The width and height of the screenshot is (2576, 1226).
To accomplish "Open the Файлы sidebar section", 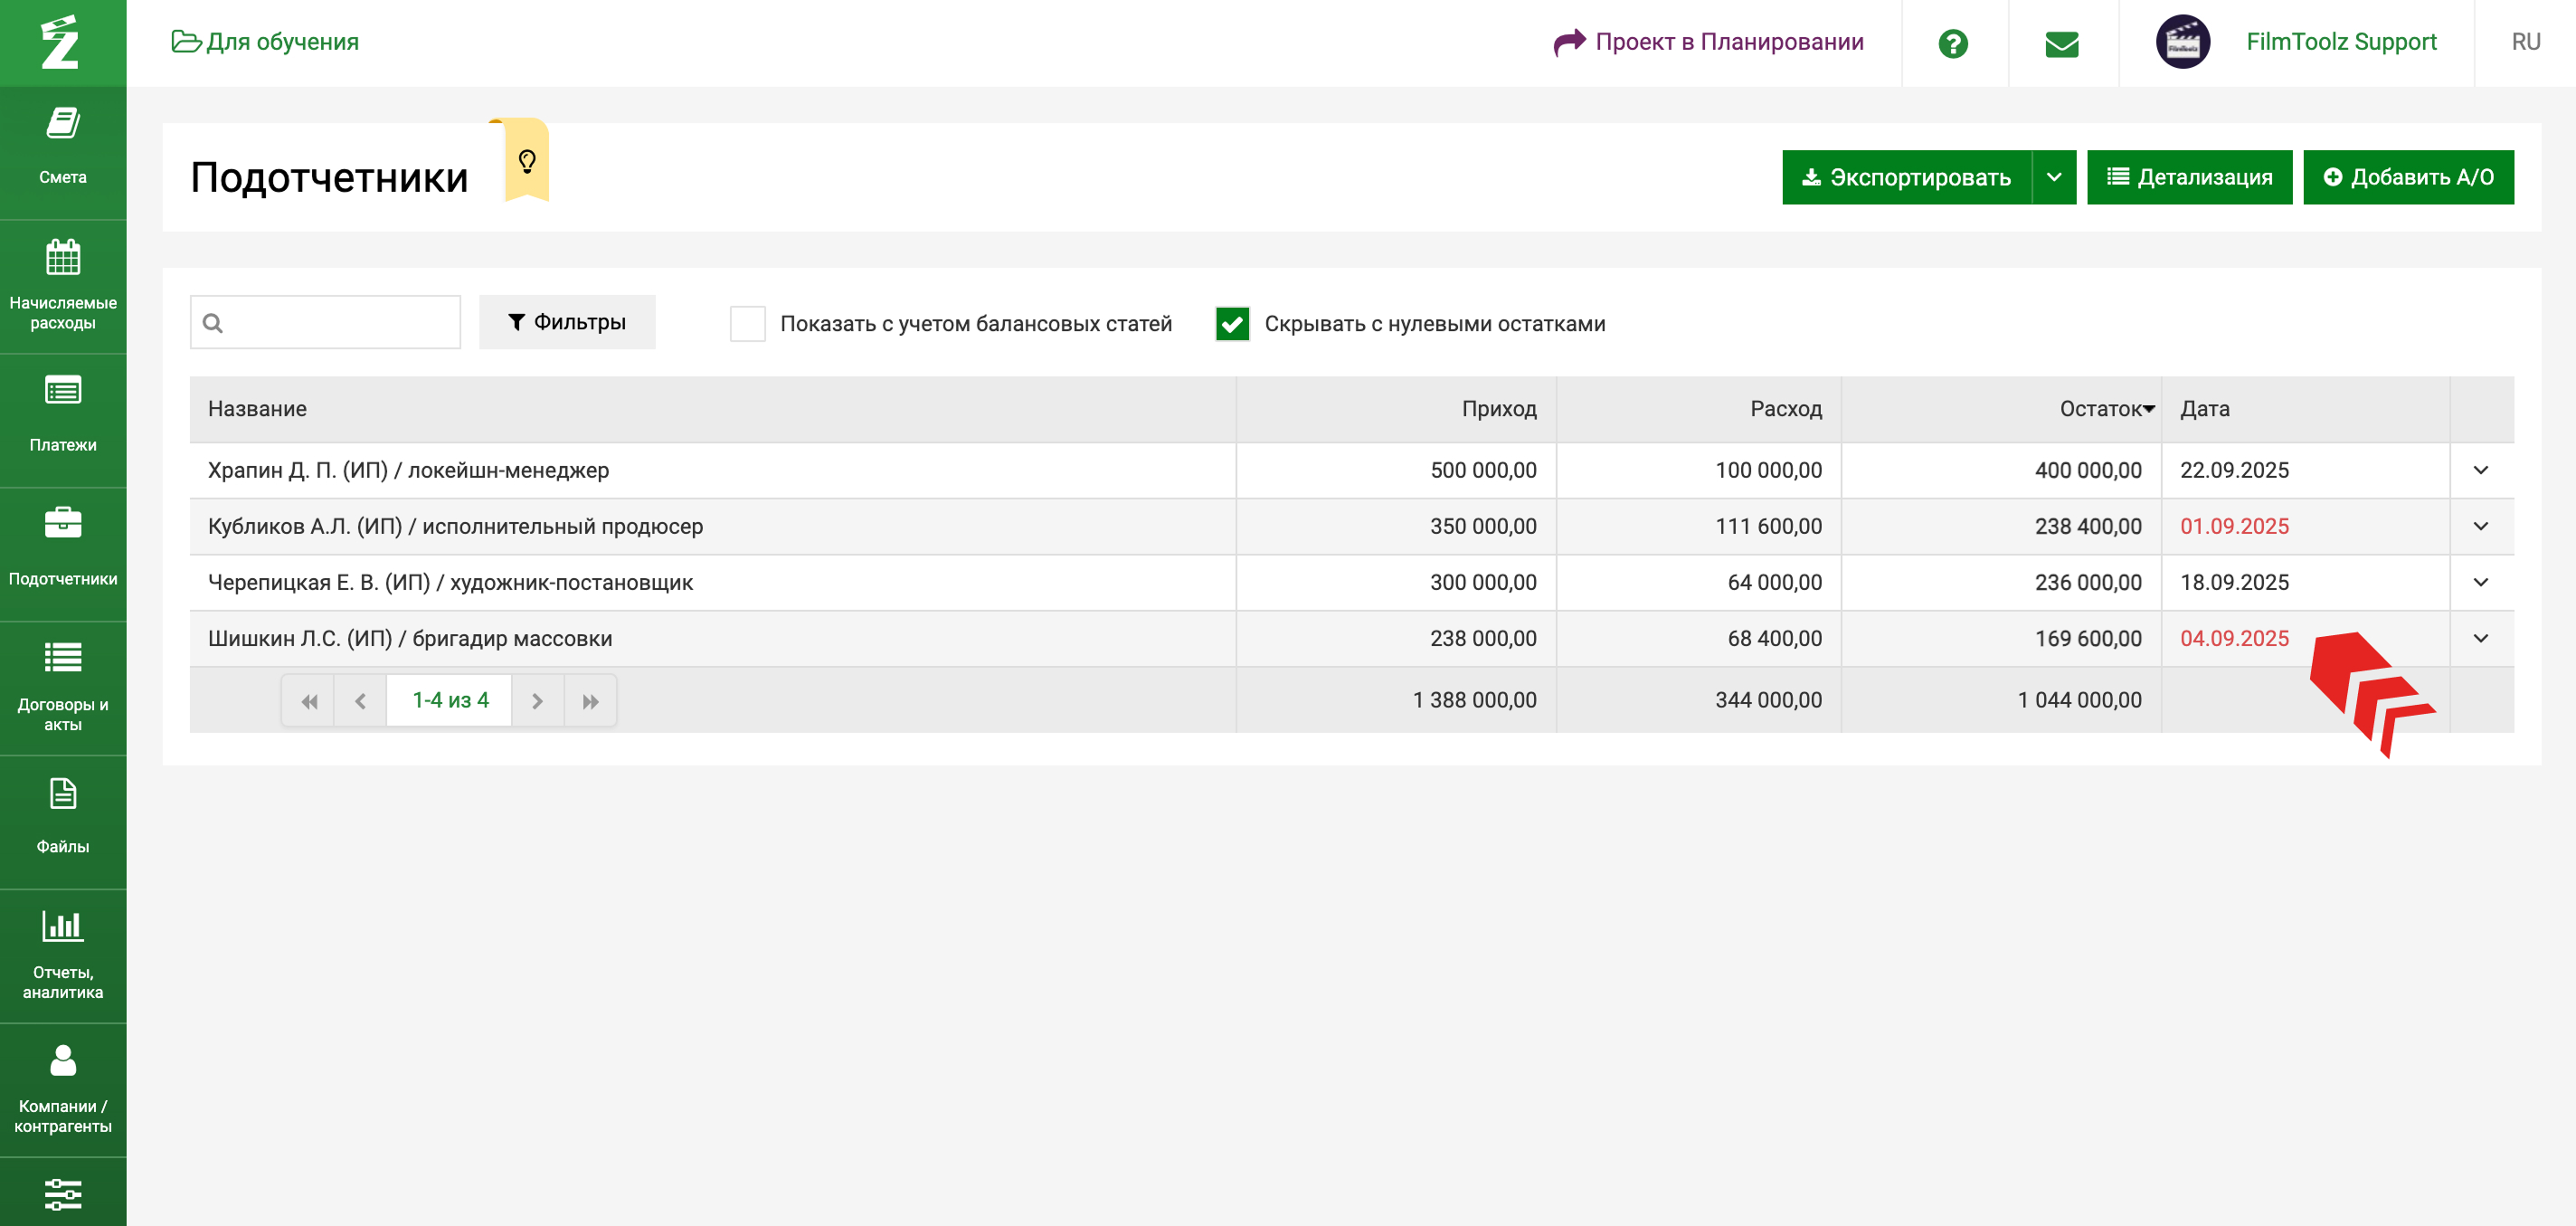I will point(62,816).
